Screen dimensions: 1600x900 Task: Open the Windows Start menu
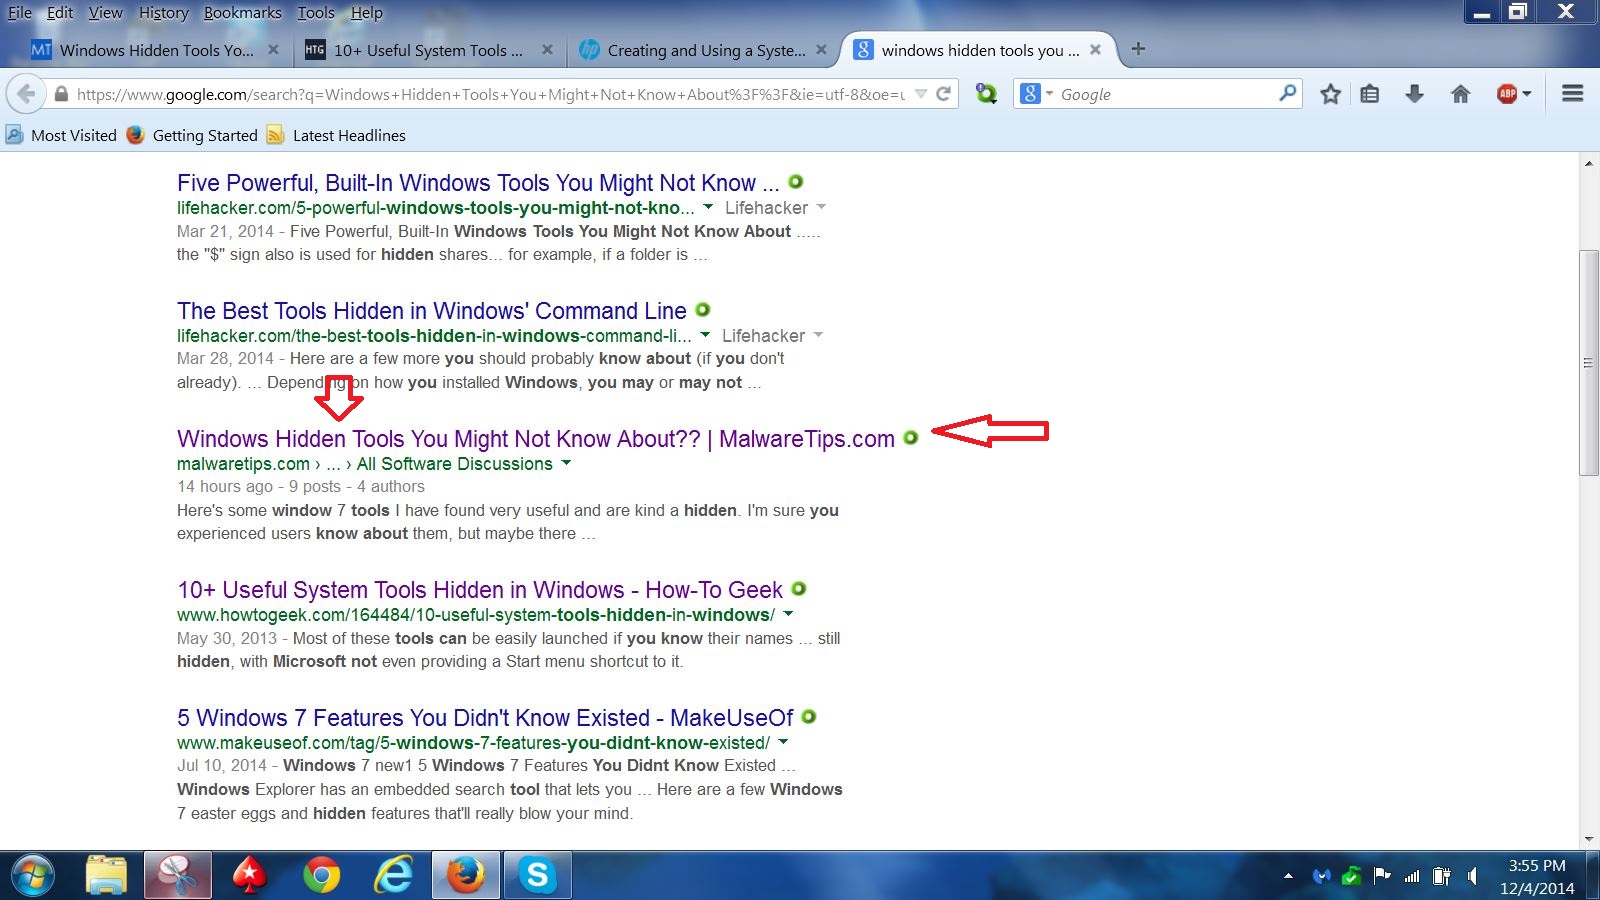click(x=32, y=876)
